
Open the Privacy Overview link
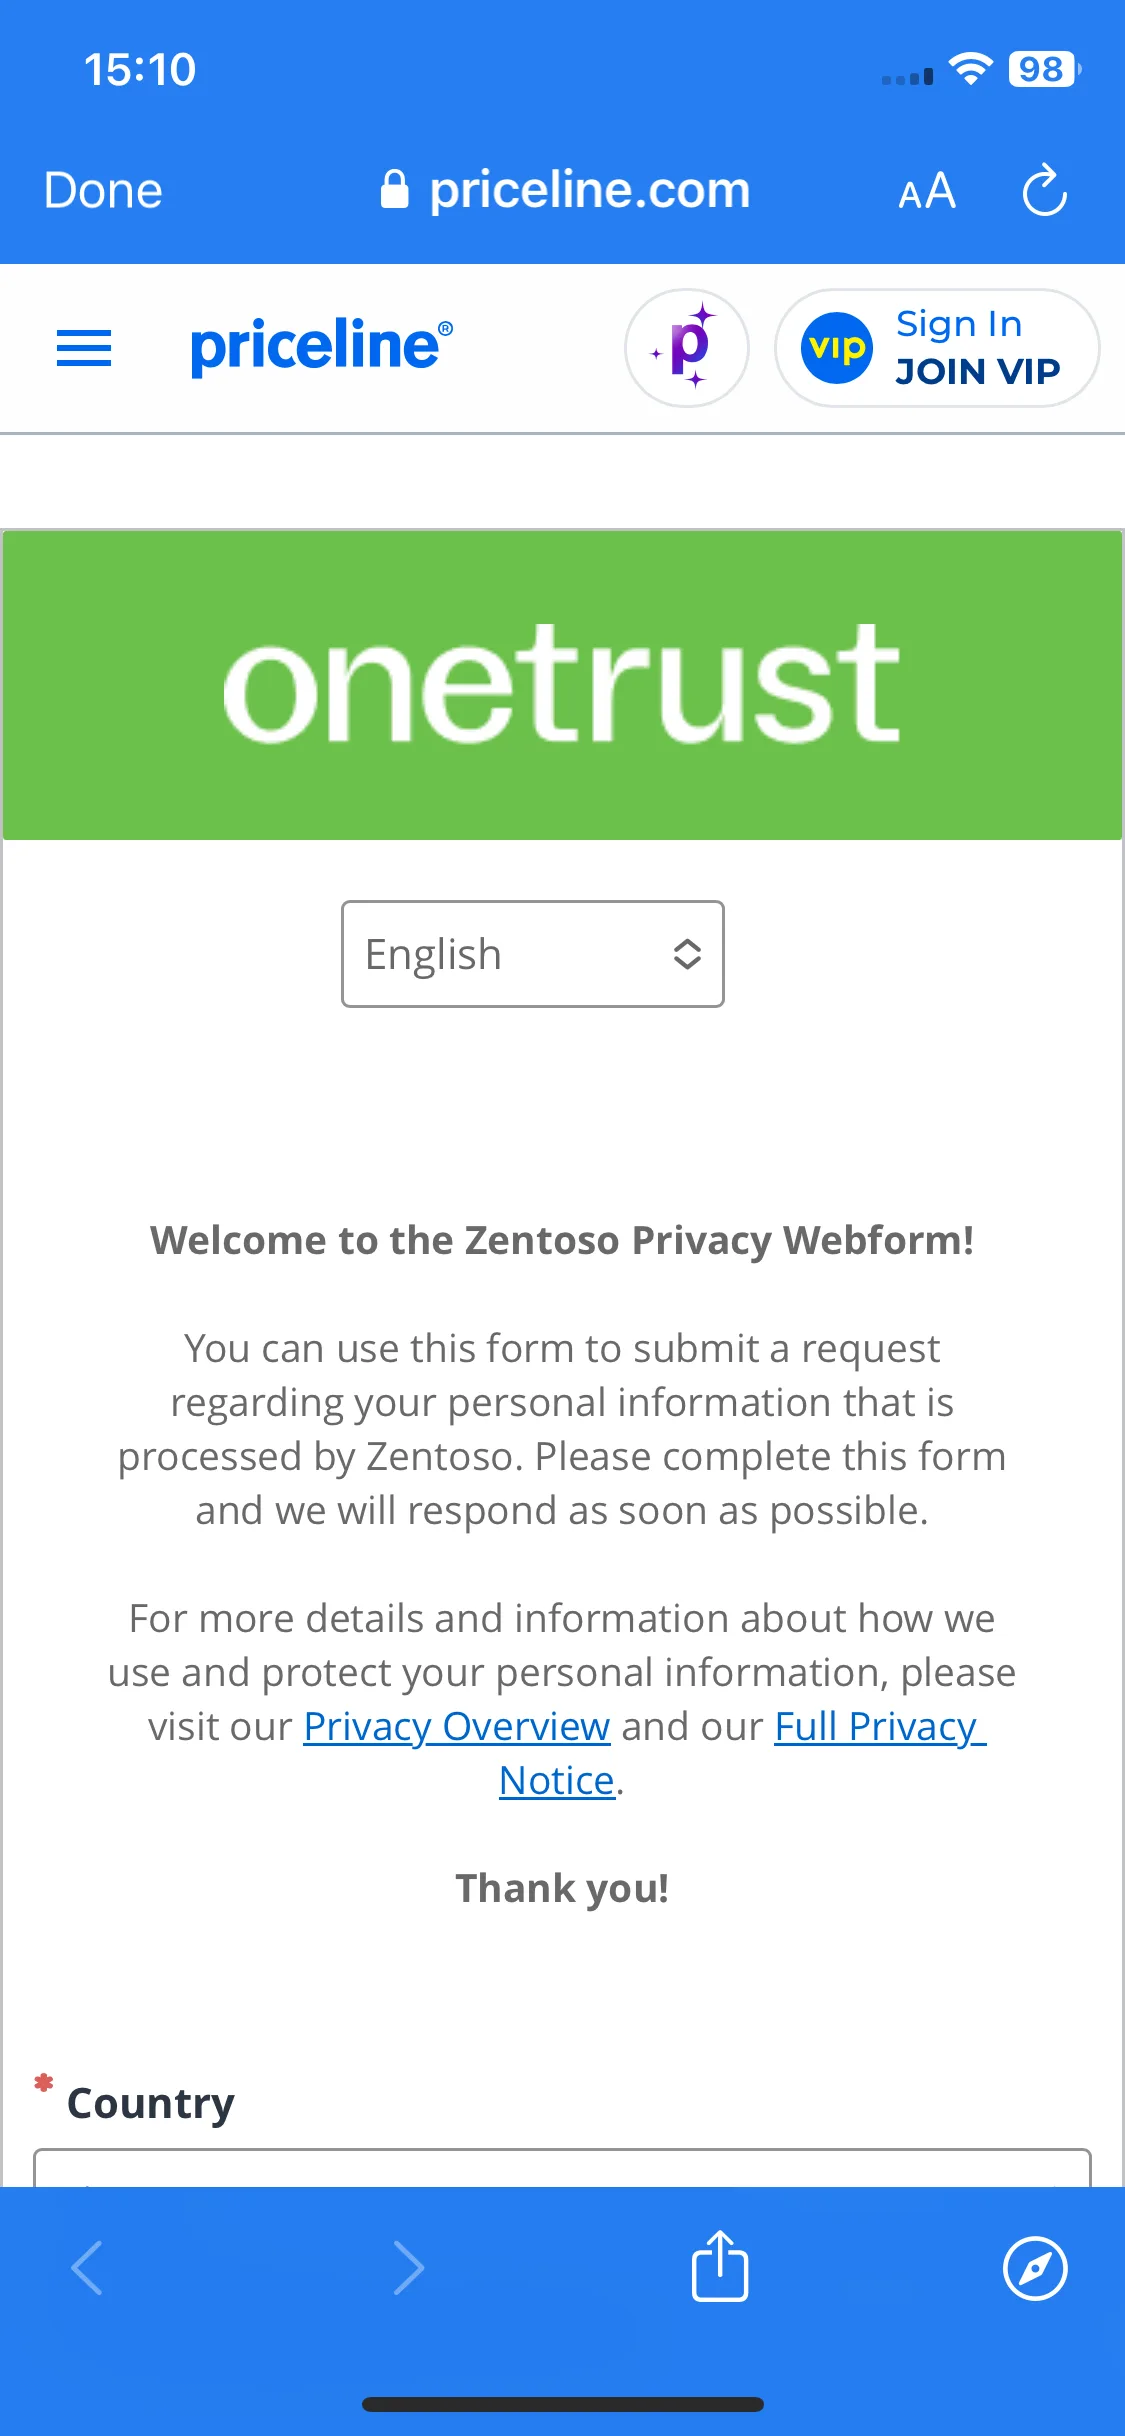pos(457,1726)
